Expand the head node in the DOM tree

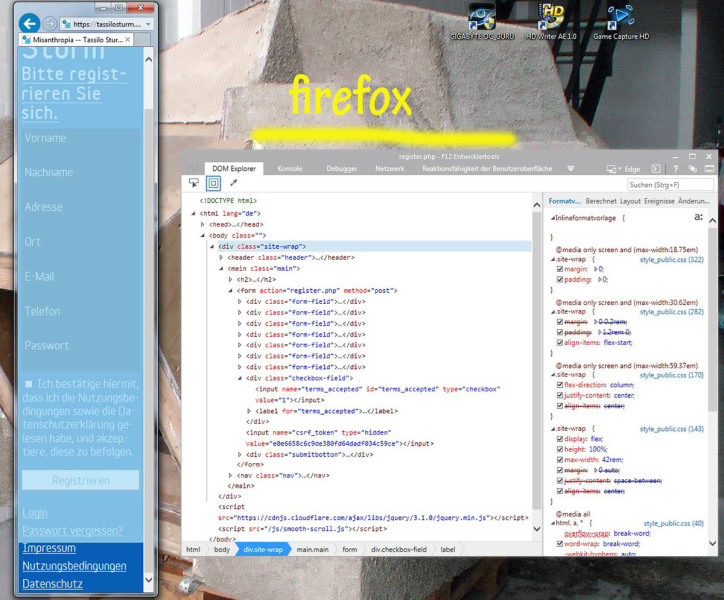coord(202,224)
